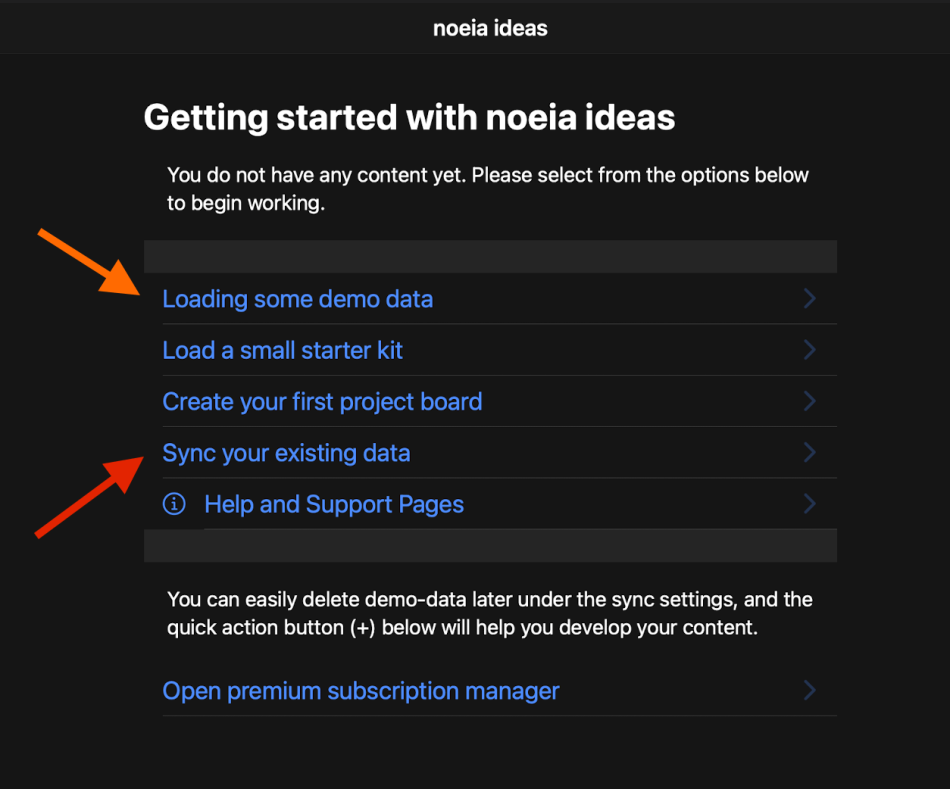The height and width of the screenshot is (789, 950).
Task: Select Loading some demo data
Action: coord(297,299)
